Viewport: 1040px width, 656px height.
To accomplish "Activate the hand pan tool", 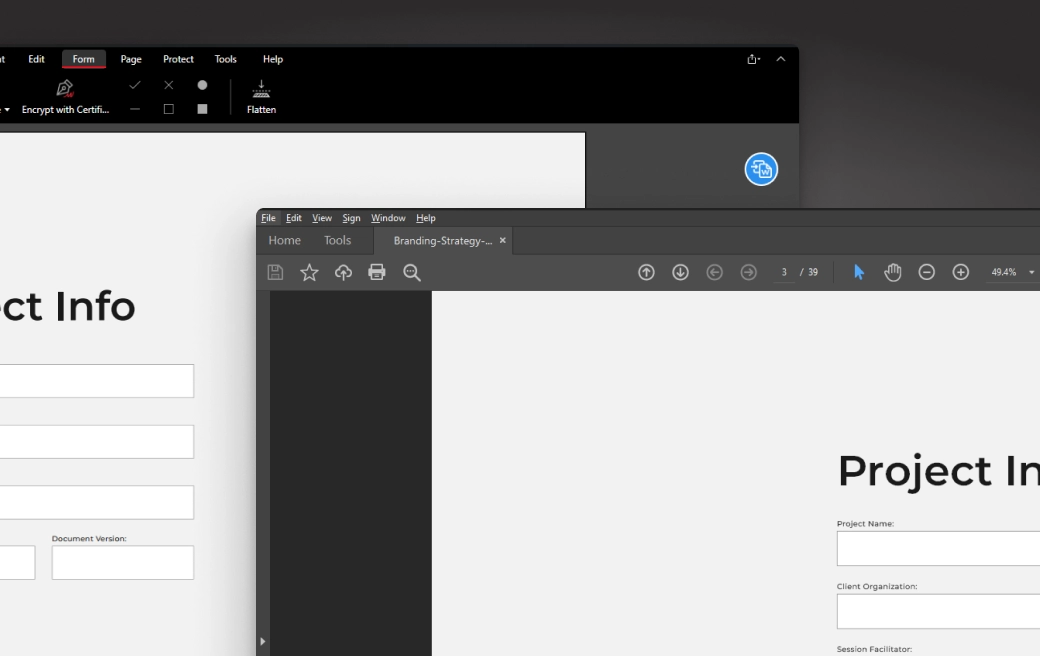I will (893, 272).
